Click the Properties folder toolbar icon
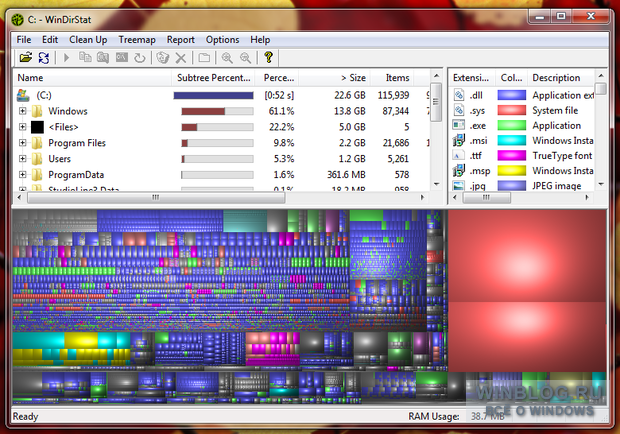Viewport: 620px width, 434px height. (x=204, y=58)
